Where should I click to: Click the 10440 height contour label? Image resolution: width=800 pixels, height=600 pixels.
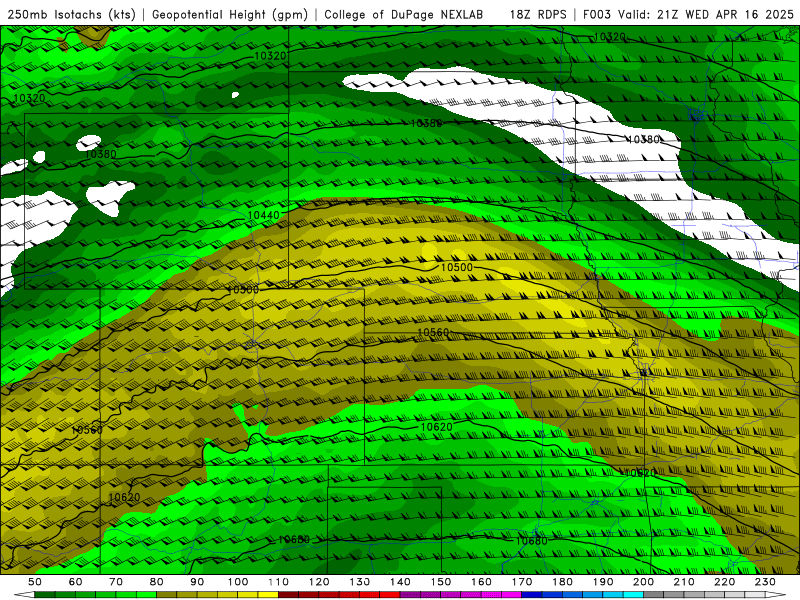click(x=263, y=215)
